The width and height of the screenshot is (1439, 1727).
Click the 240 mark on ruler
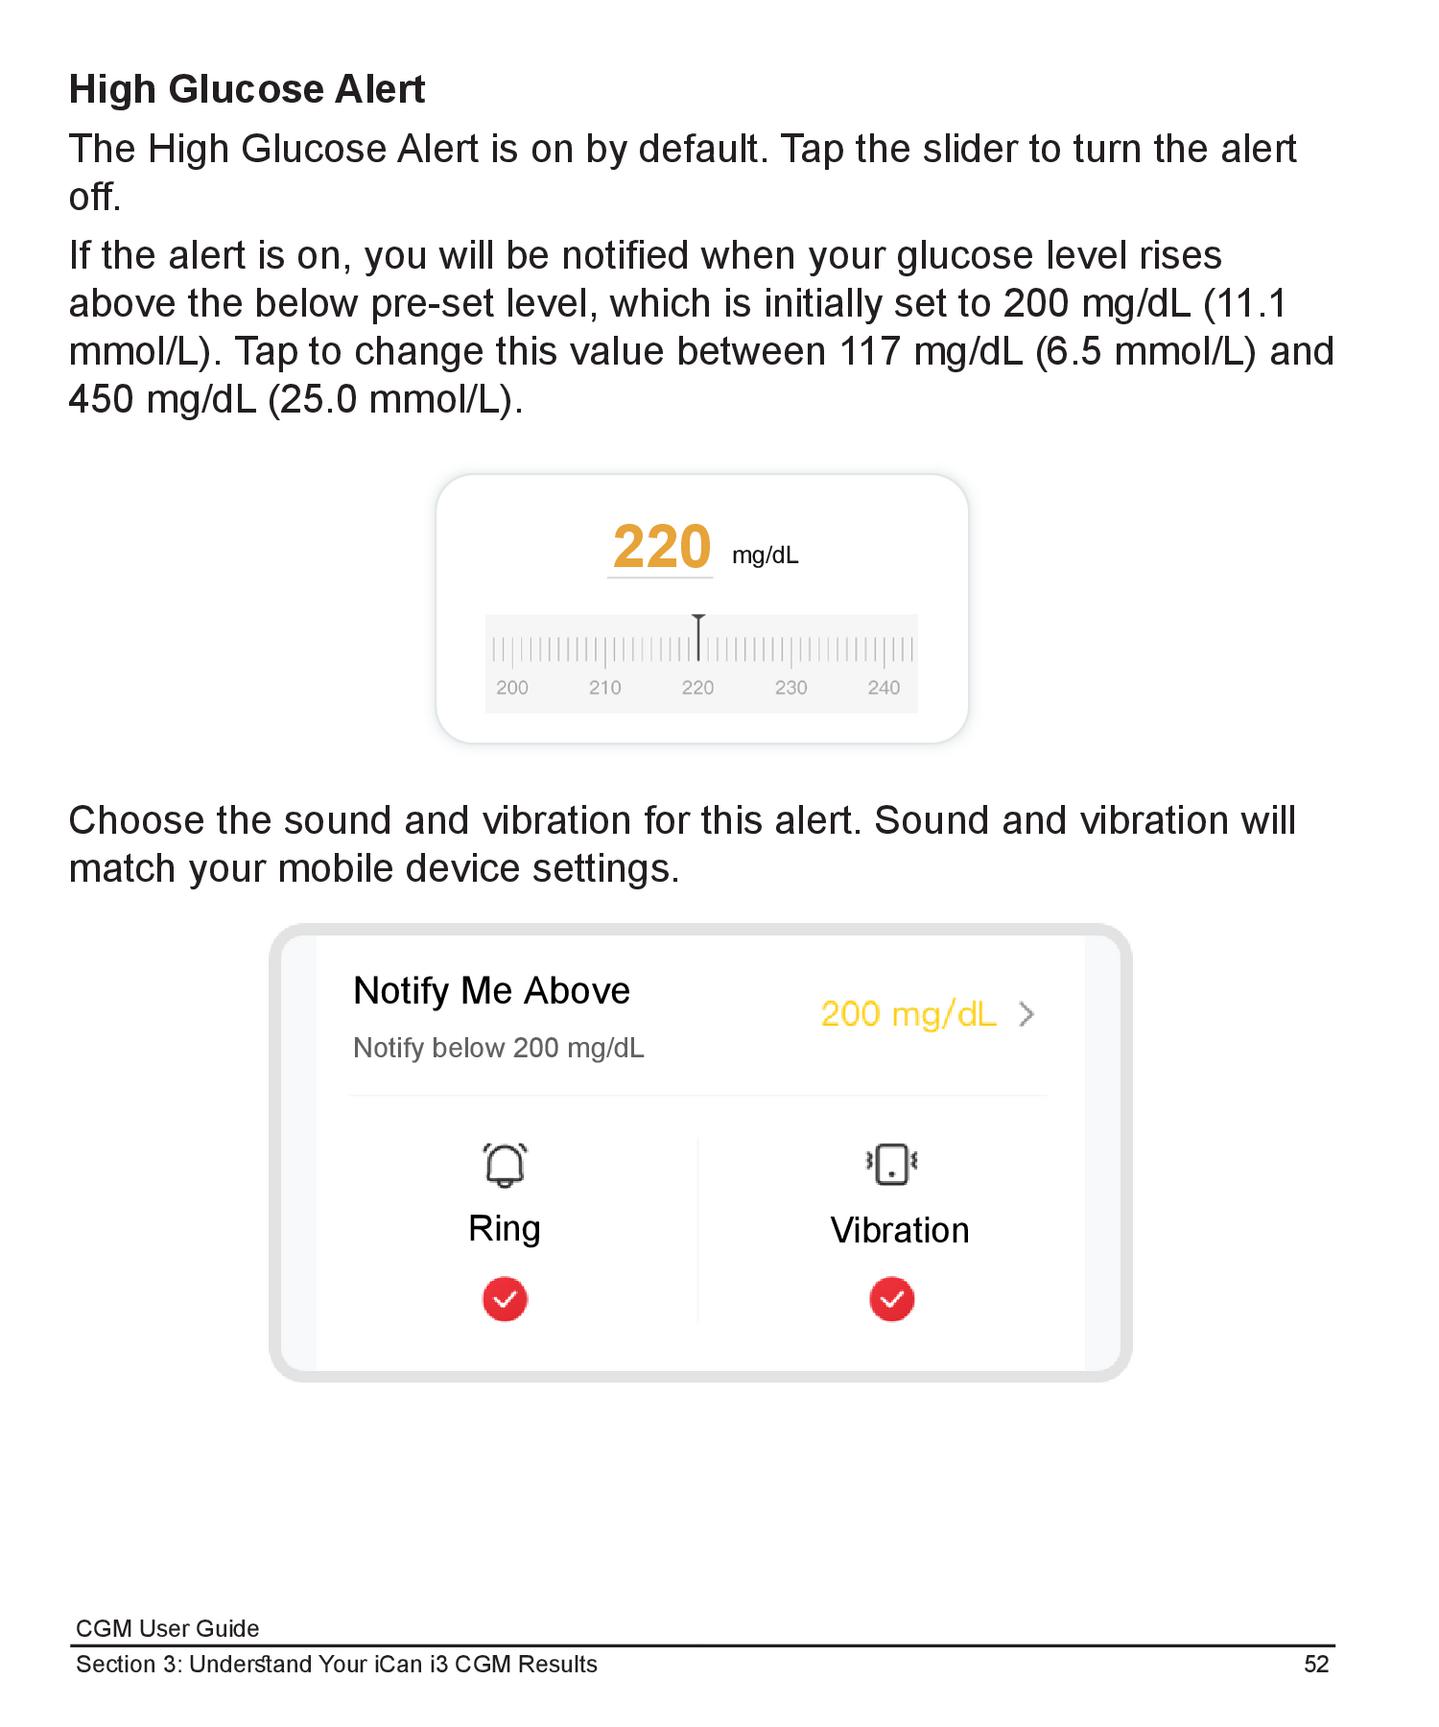[x=884, y=687]
